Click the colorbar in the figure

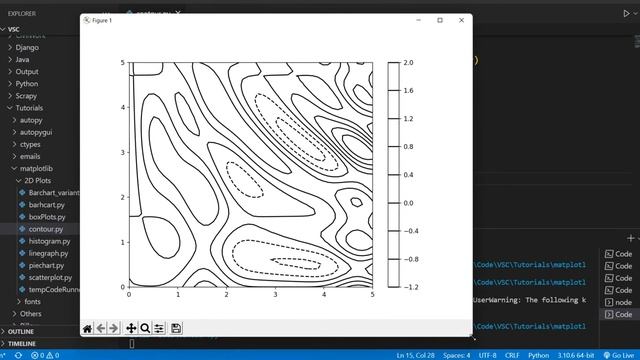pyautogui.click(x=393, y=175)
